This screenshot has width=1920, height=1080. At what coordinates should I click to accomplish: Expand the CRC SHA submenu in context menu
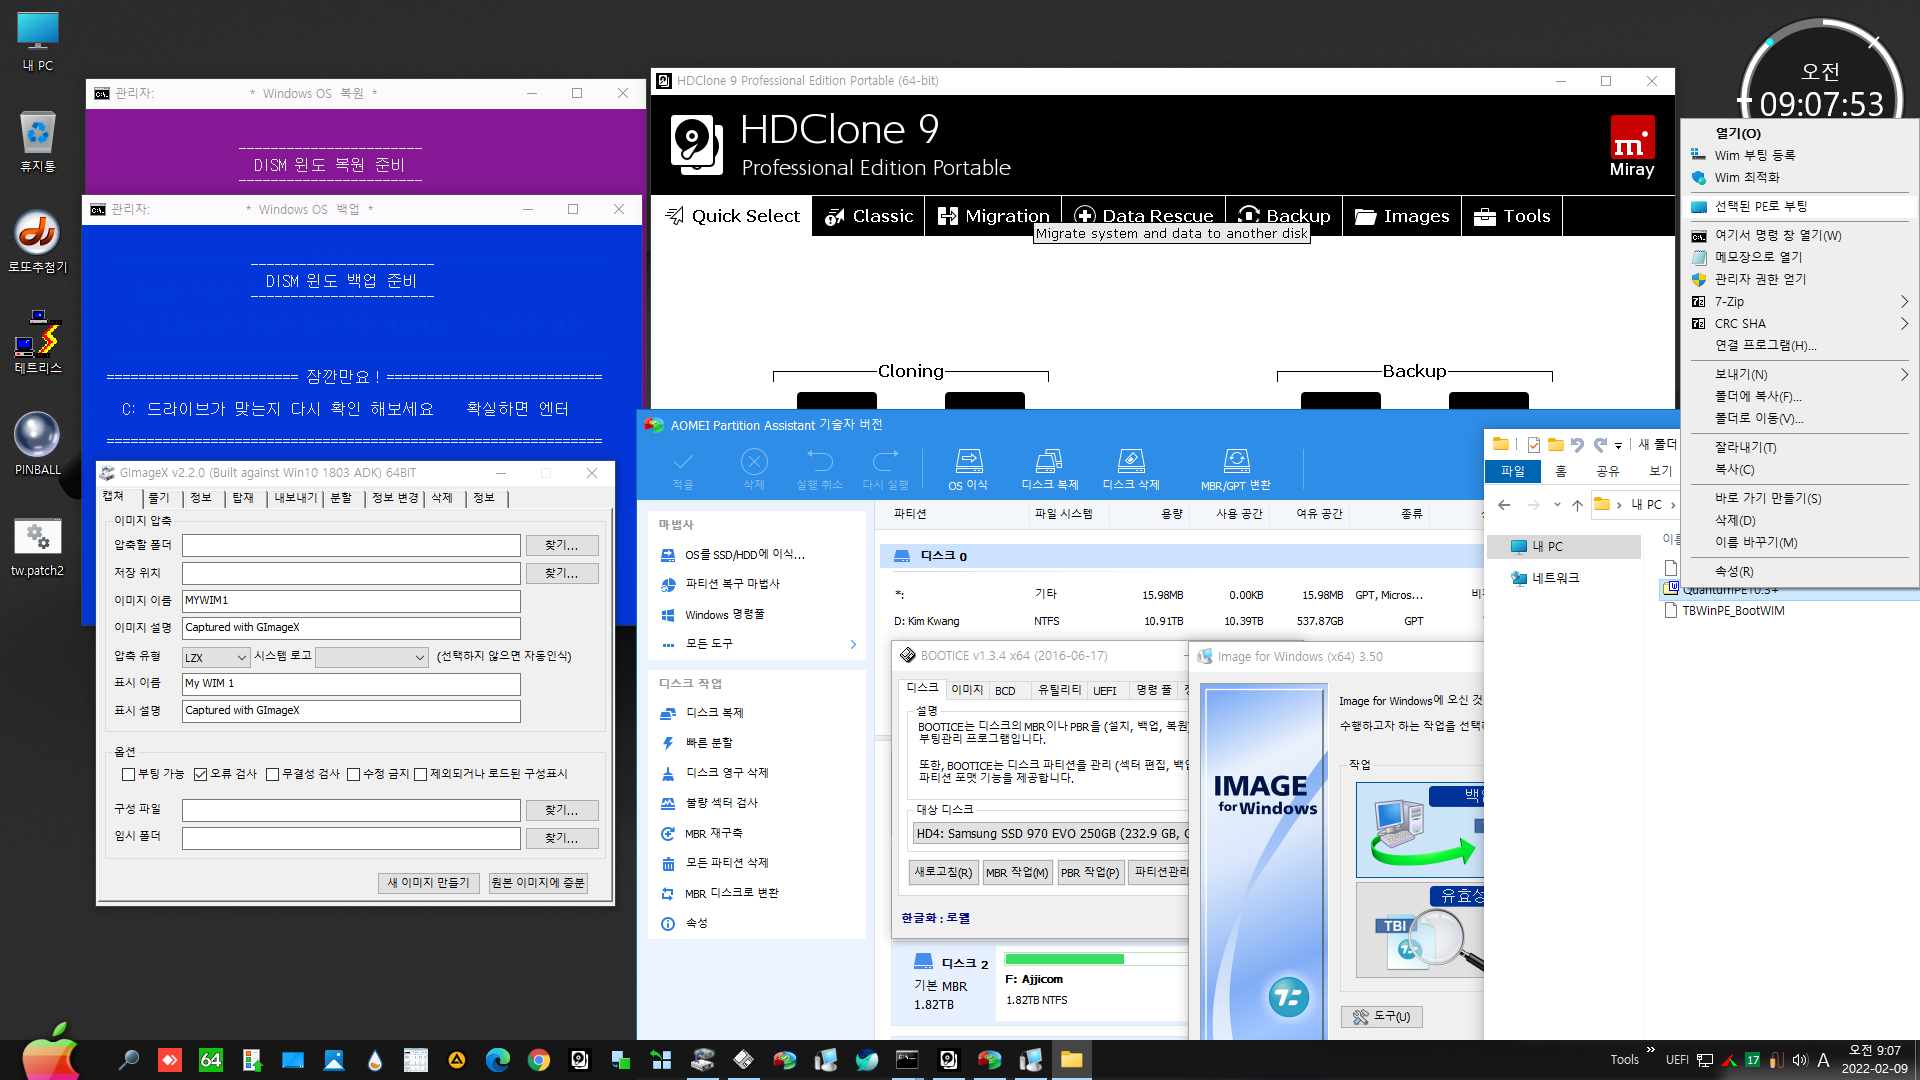[1904, 323]
